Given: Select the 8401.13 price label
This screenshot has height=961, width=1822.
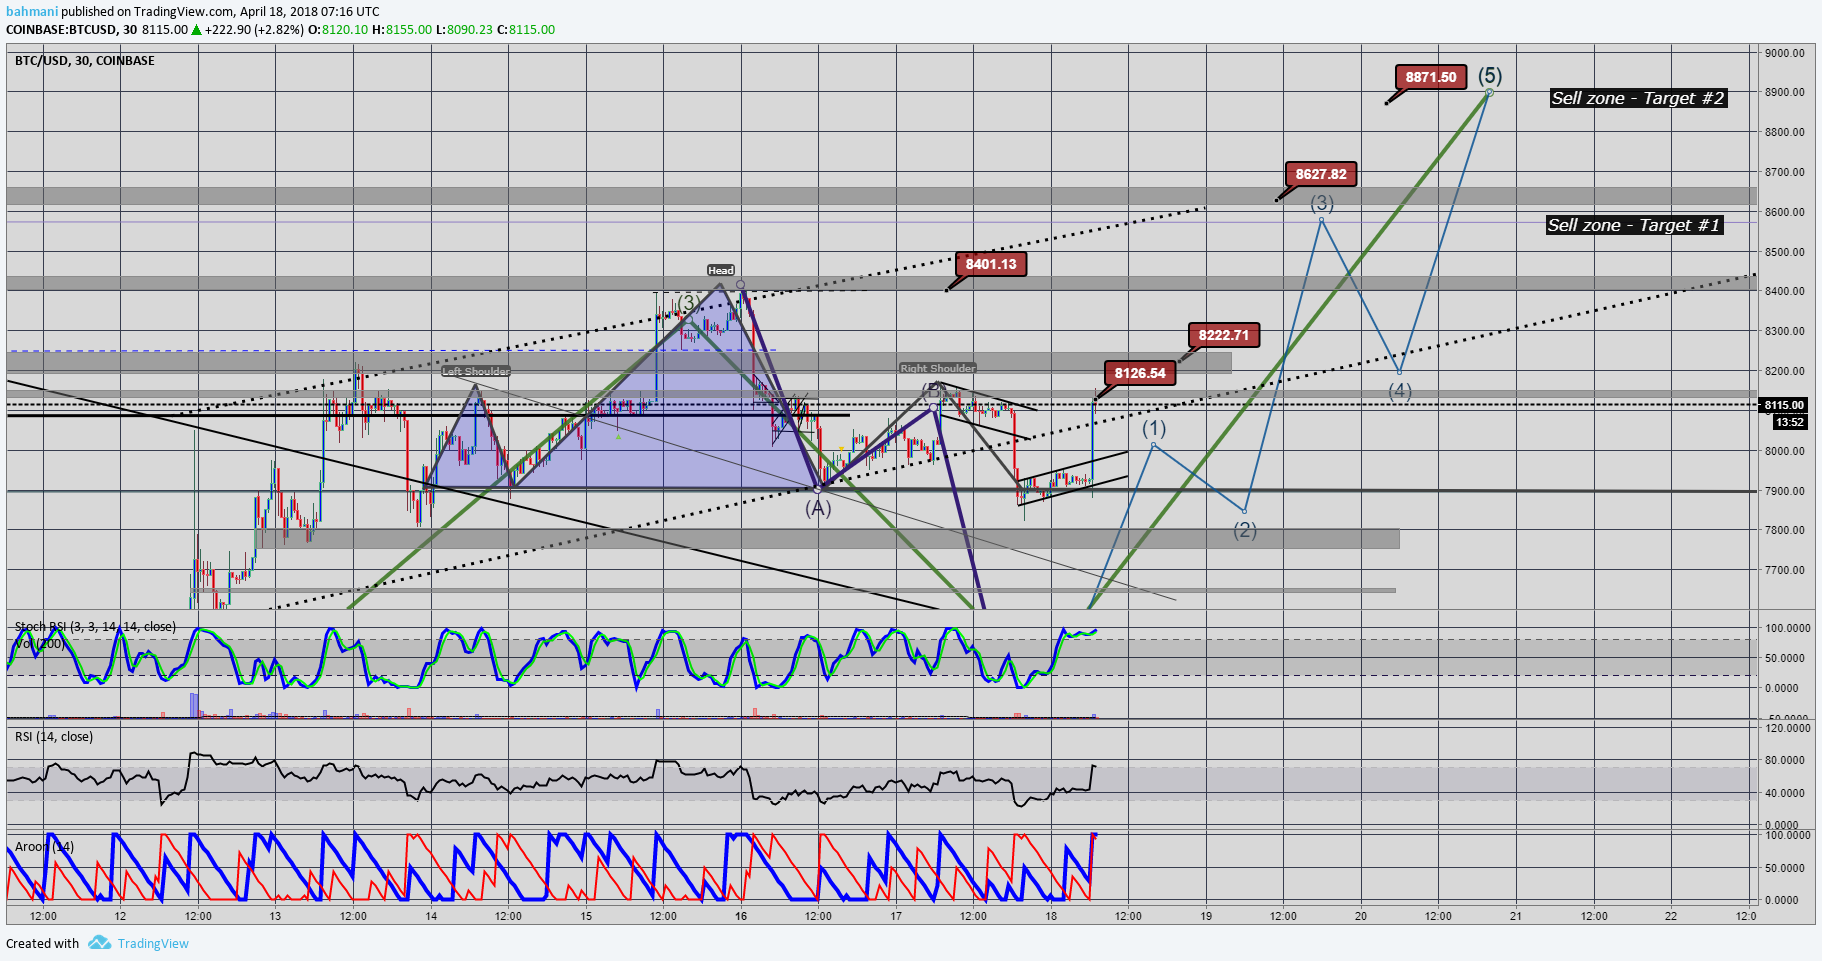Looking at the screenshot, I should 990,264.
